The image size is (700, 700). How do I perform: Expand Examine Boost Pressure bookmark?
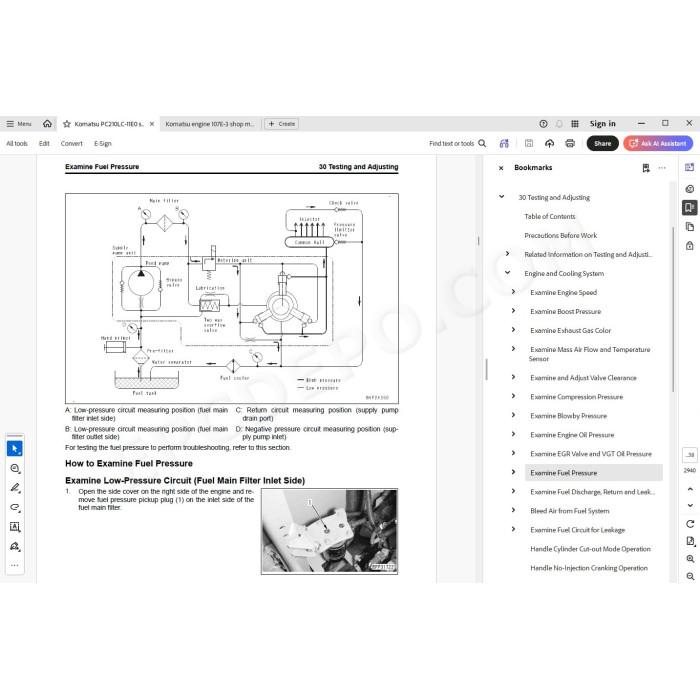513,310
